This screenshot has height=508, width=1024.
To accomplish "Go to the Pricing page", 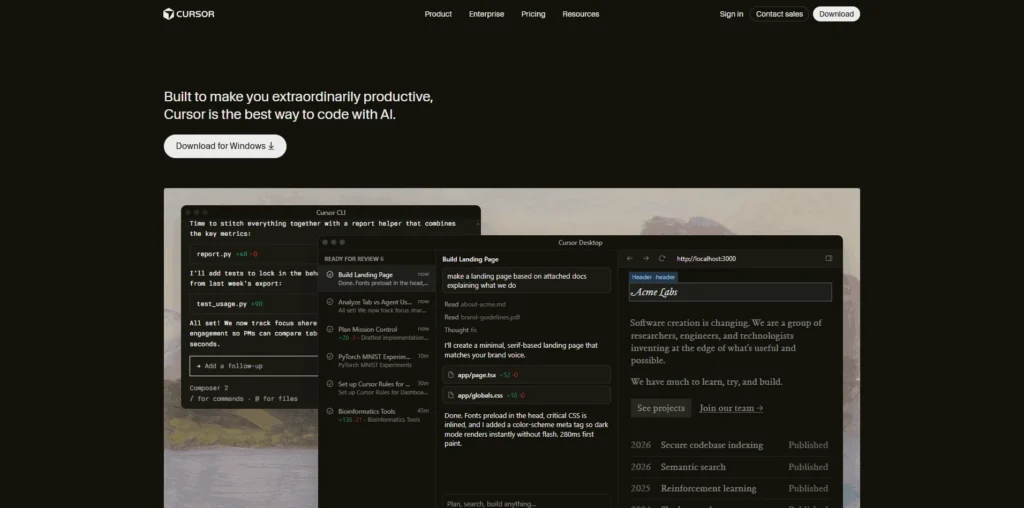I will (x=533, y=14).
